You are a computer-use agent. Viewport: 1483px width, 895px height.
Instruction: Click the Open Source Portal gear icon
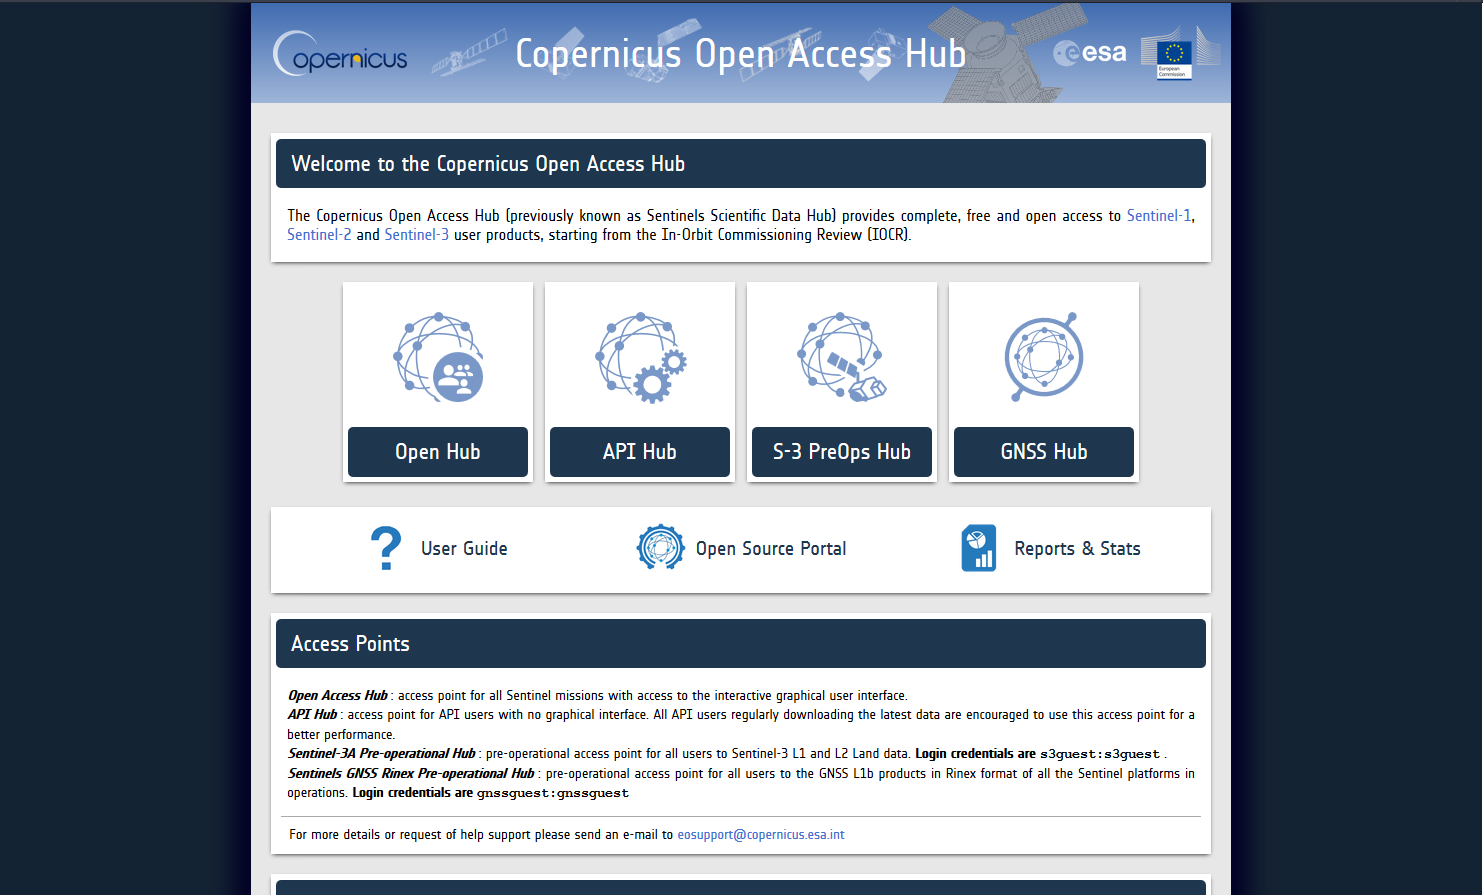pyautogui.click(x=660, y=548)
